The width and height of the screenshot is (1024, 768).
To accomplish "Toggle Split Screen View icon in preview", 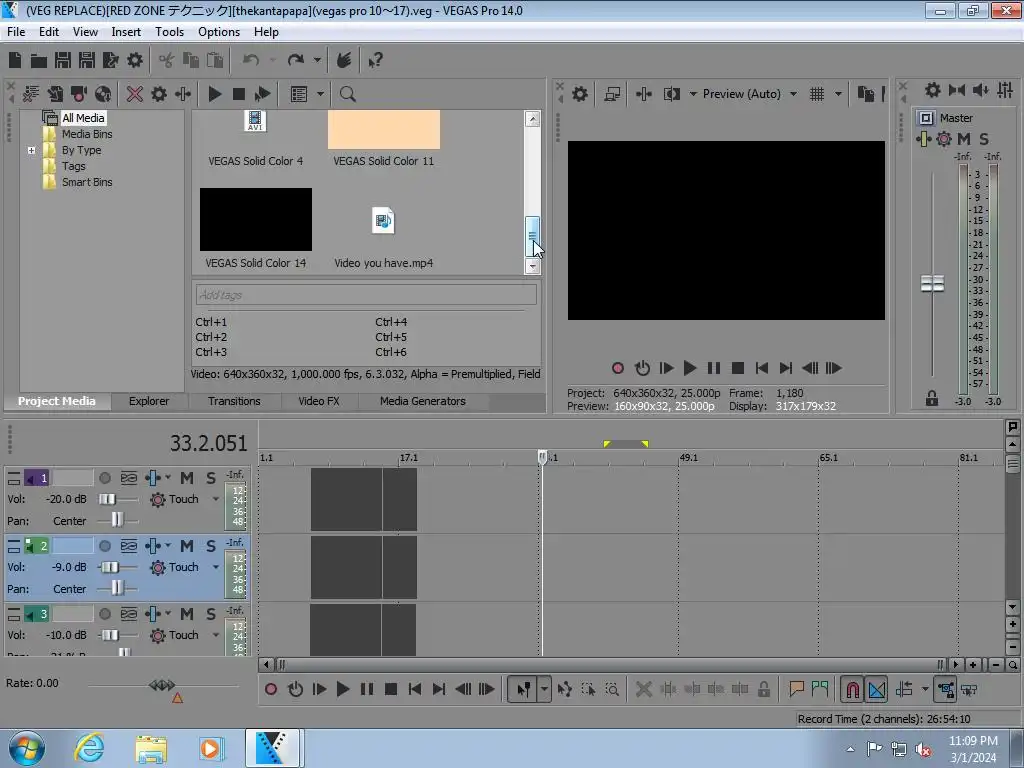I will tap(671, 94).
